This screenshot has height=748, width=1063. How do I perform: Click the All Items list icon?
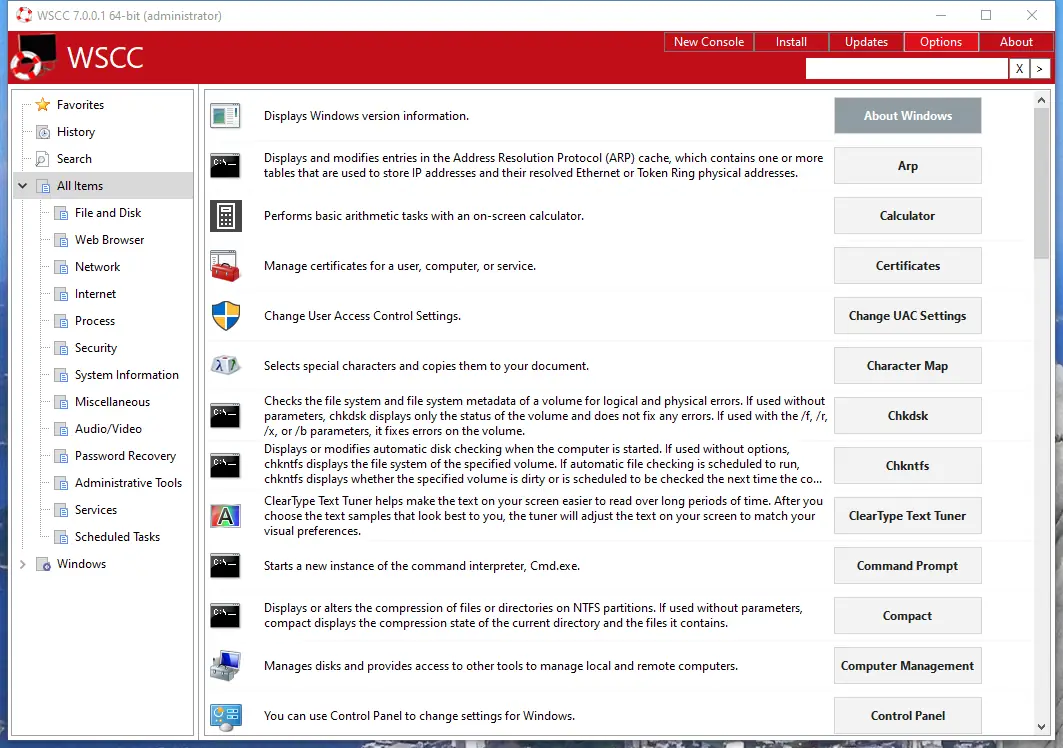43,186
